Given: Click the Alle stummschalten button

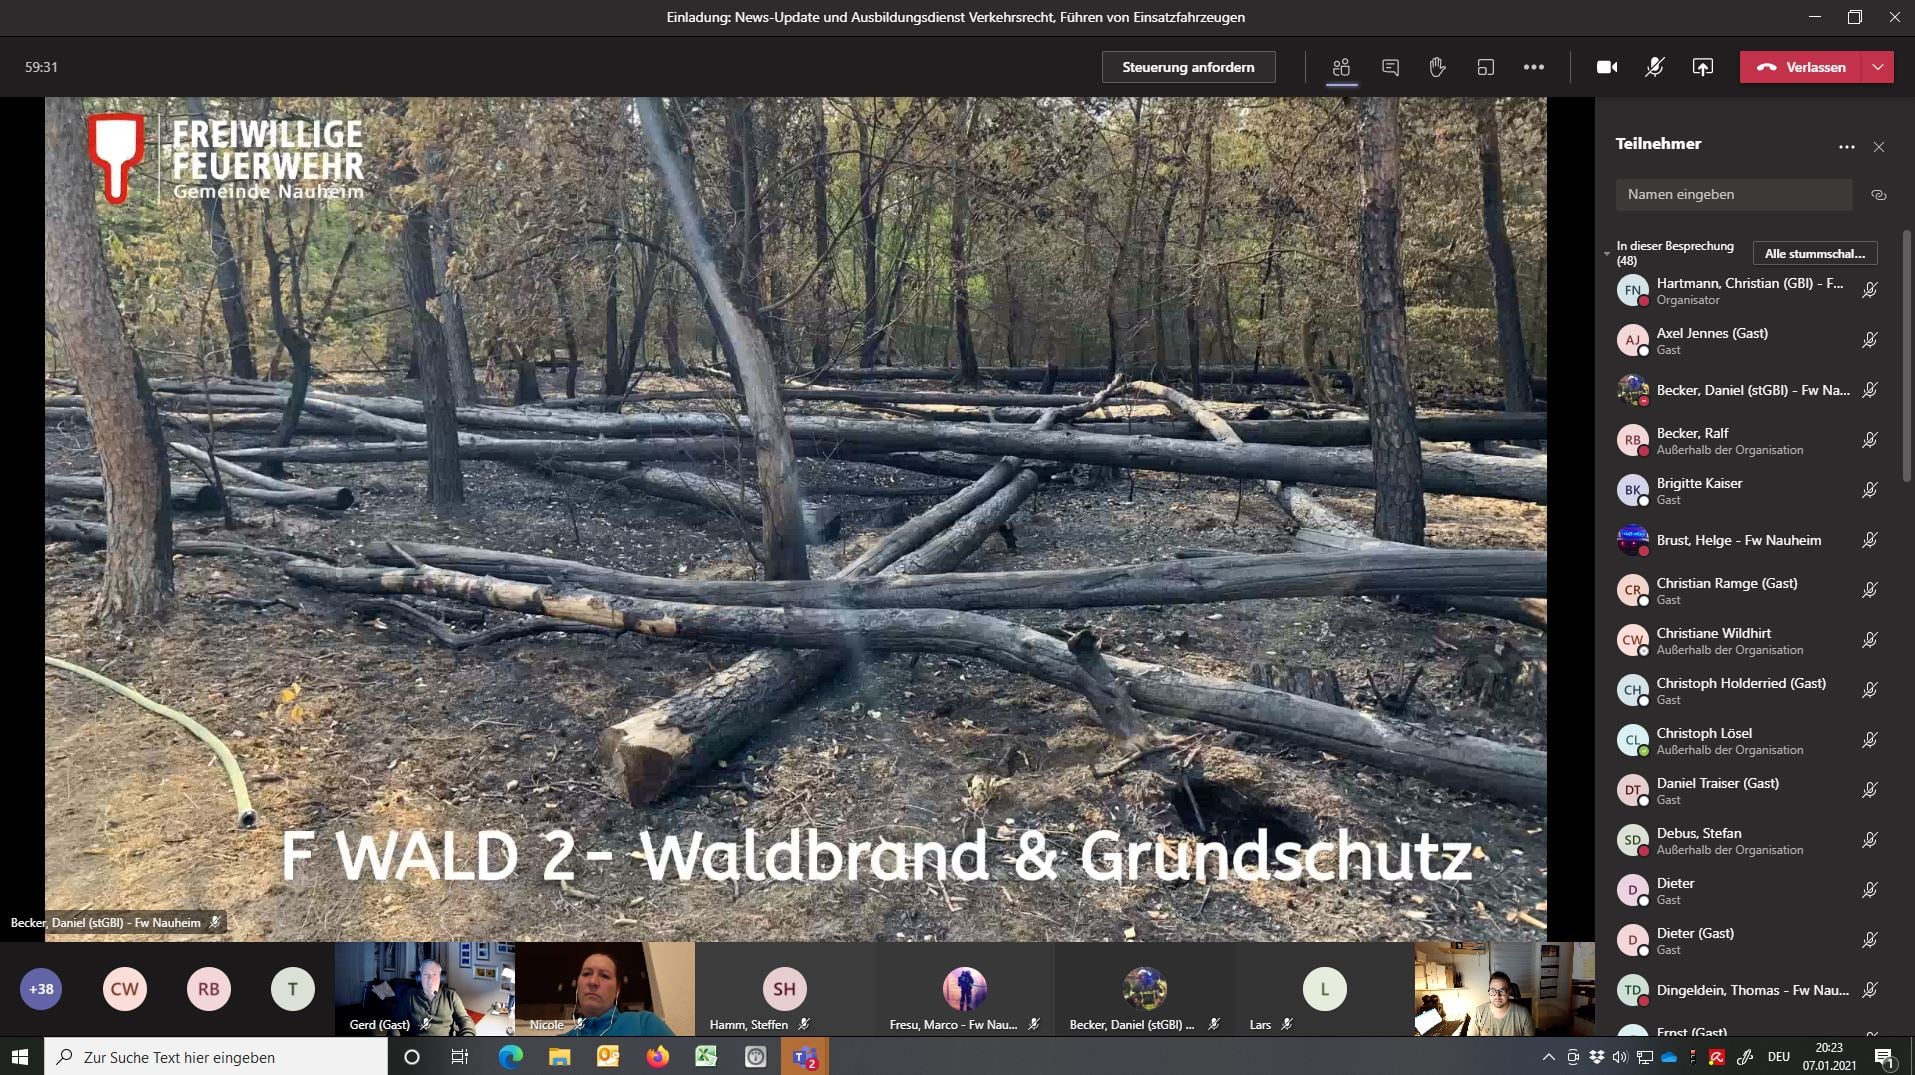Looking at the screenshot, I should pyautogui.click(x=1814, y=253).
